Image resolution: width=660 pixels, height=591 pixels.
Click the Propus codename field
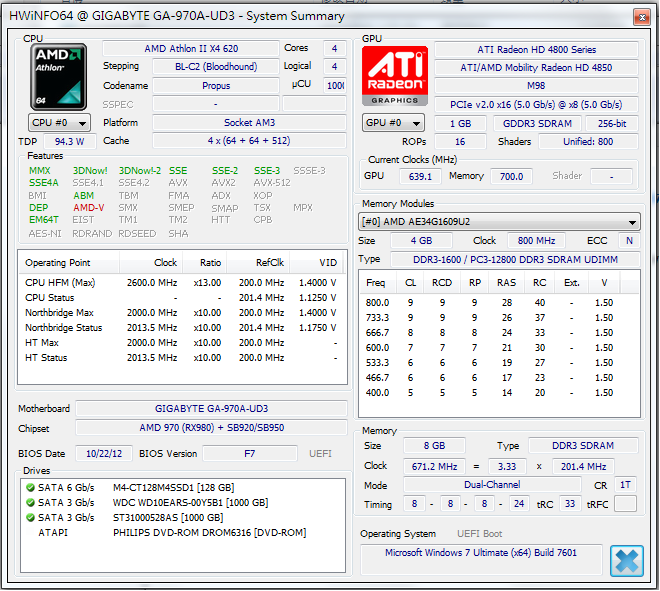tap(216, 86)
